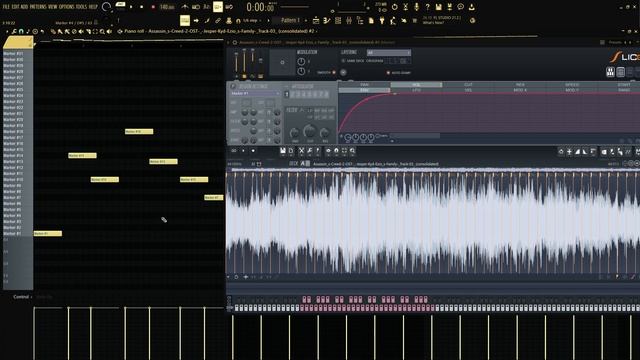The height and width of the screenshot is (360, 640).
Task: Click the brush icon in the main toolbar
Action: point(207,20)
